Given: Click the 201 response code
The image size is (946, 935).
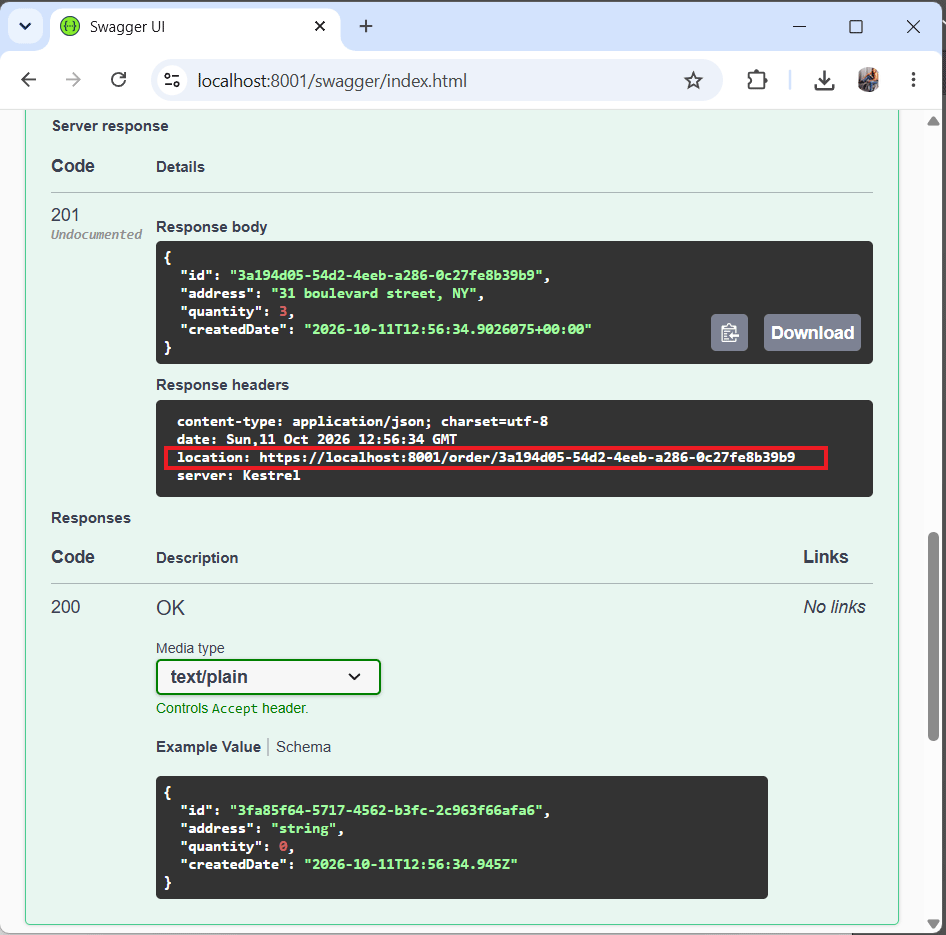Looking at the screenshot, I should pos(65,215).
